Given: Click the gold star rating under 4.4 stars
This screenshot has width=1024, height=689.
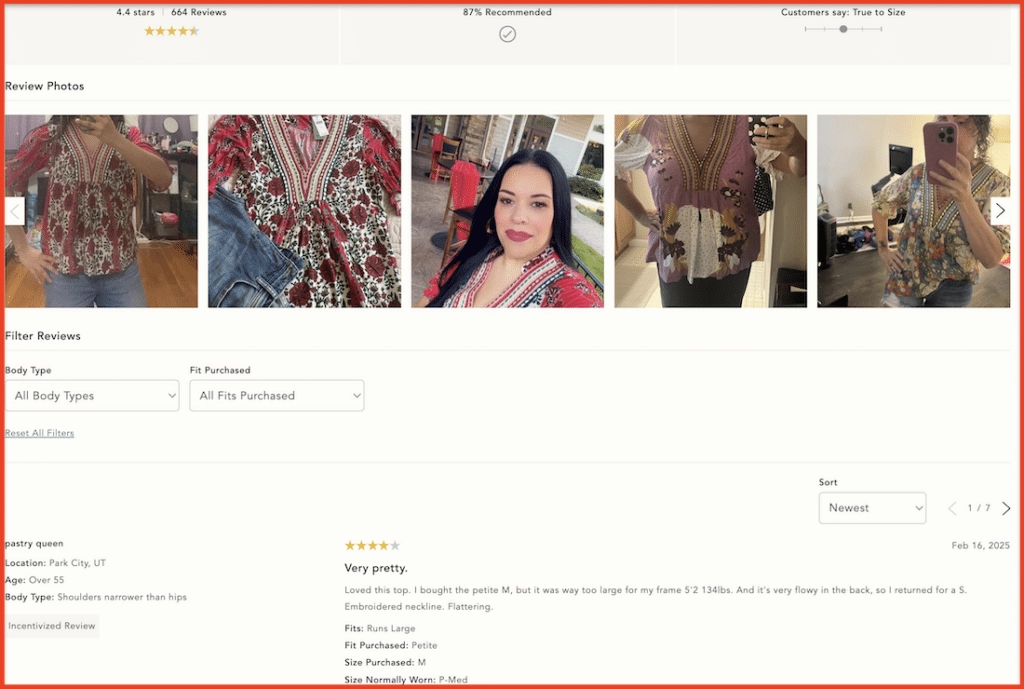Looking at the screenshot, I should 171,31.
